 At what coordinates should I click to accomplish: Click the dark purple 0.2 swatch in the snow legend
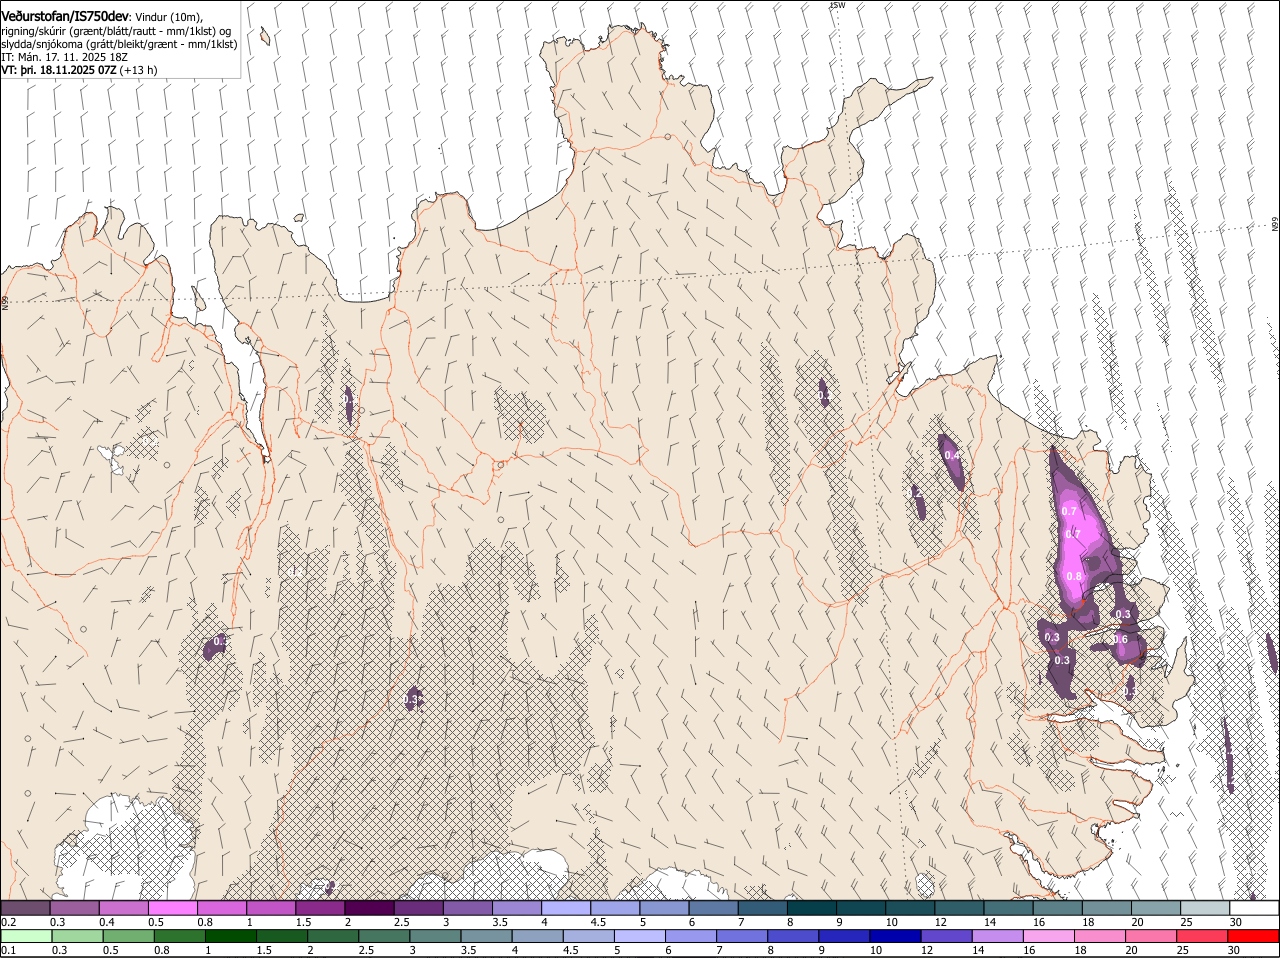[26, 908]
